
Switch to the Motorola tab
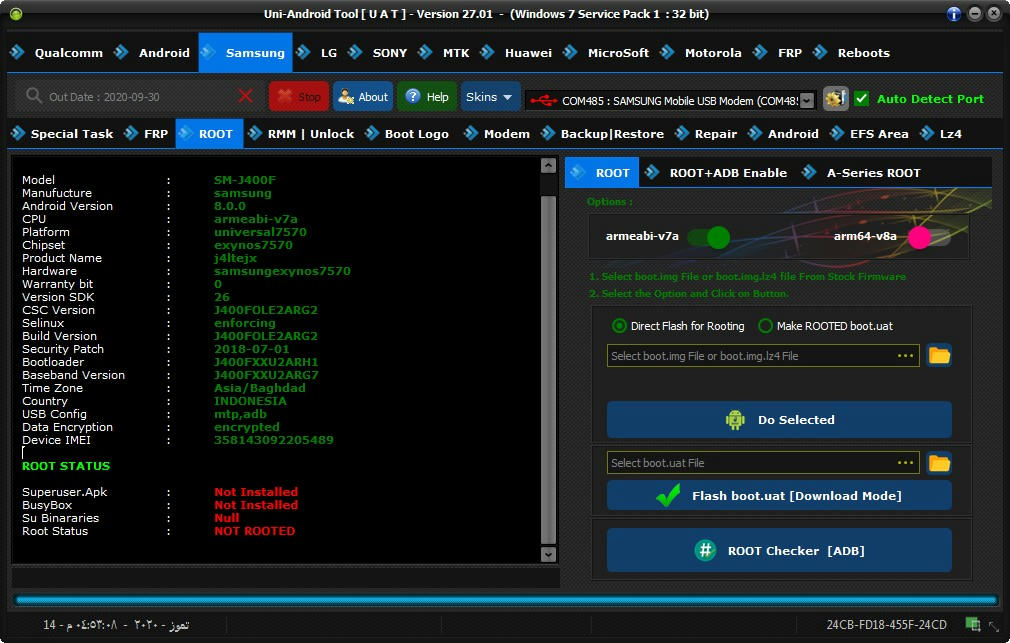[x=701, y=53]
